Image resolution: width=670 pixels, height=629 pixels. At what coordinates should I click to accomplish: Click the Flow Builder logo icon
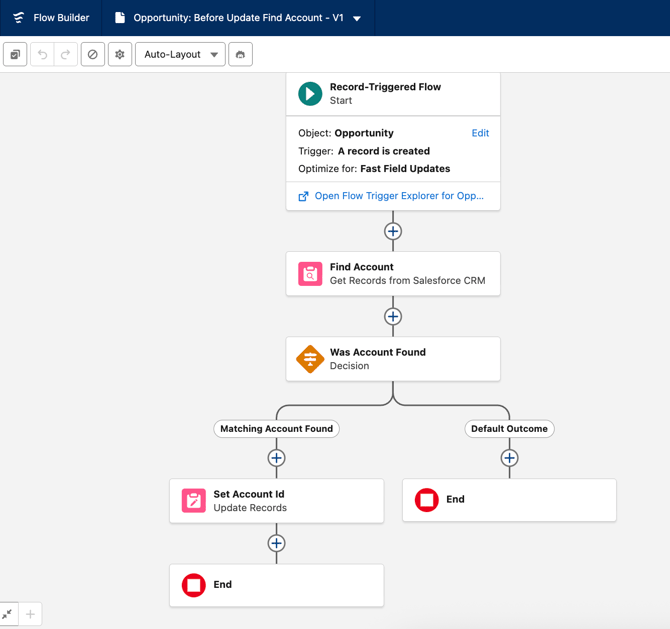[x=18, y=18]
